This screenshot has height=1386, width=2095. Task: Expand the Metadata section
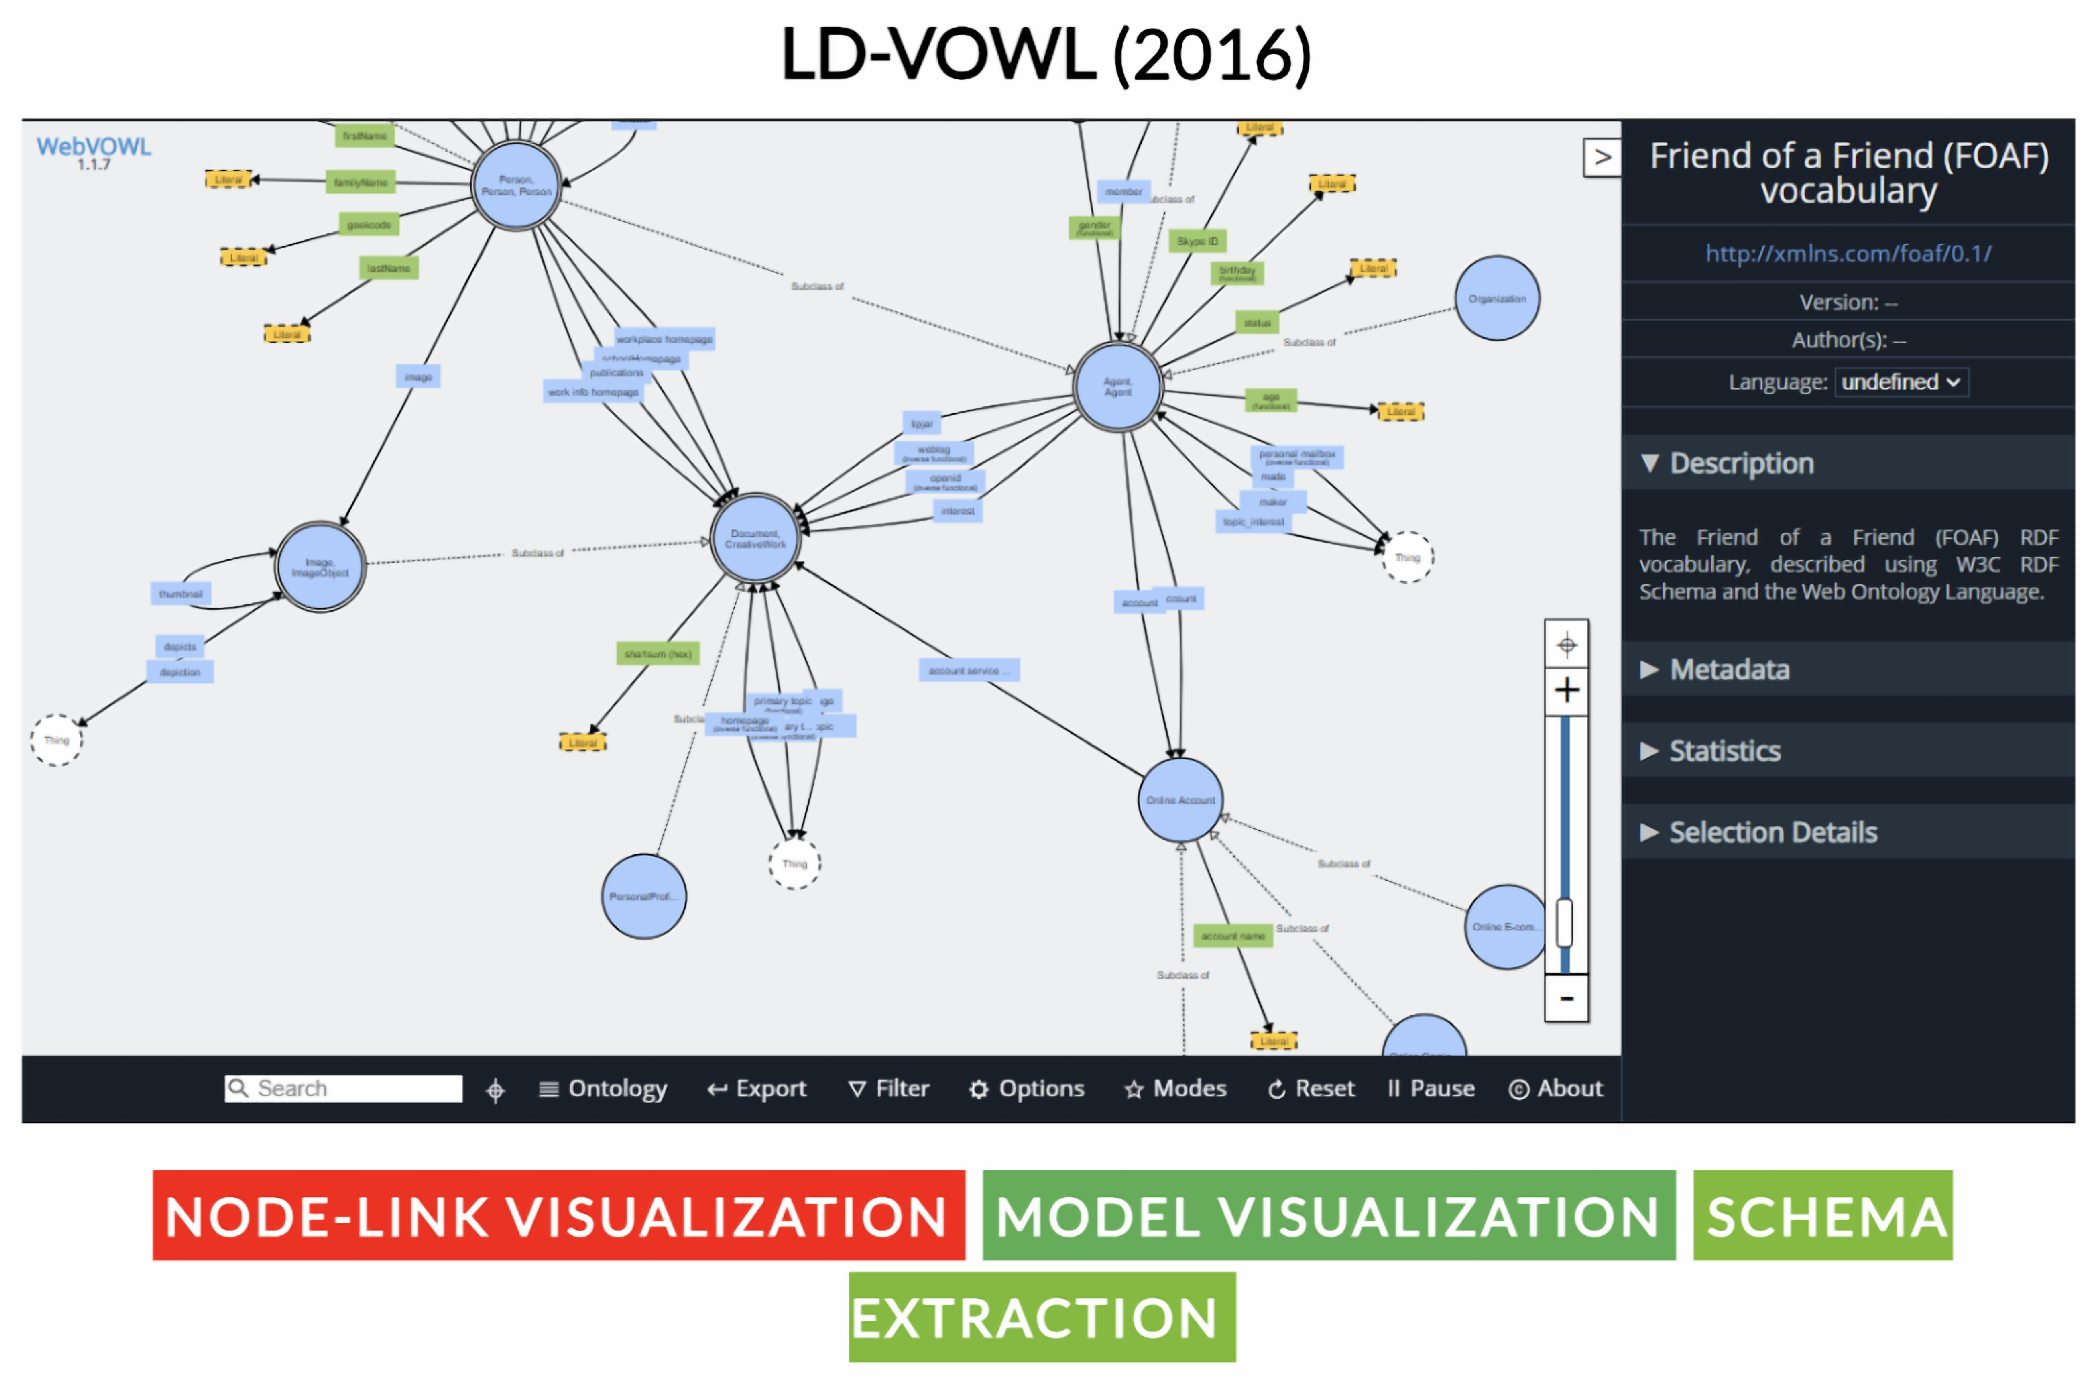pos(1728,669)
